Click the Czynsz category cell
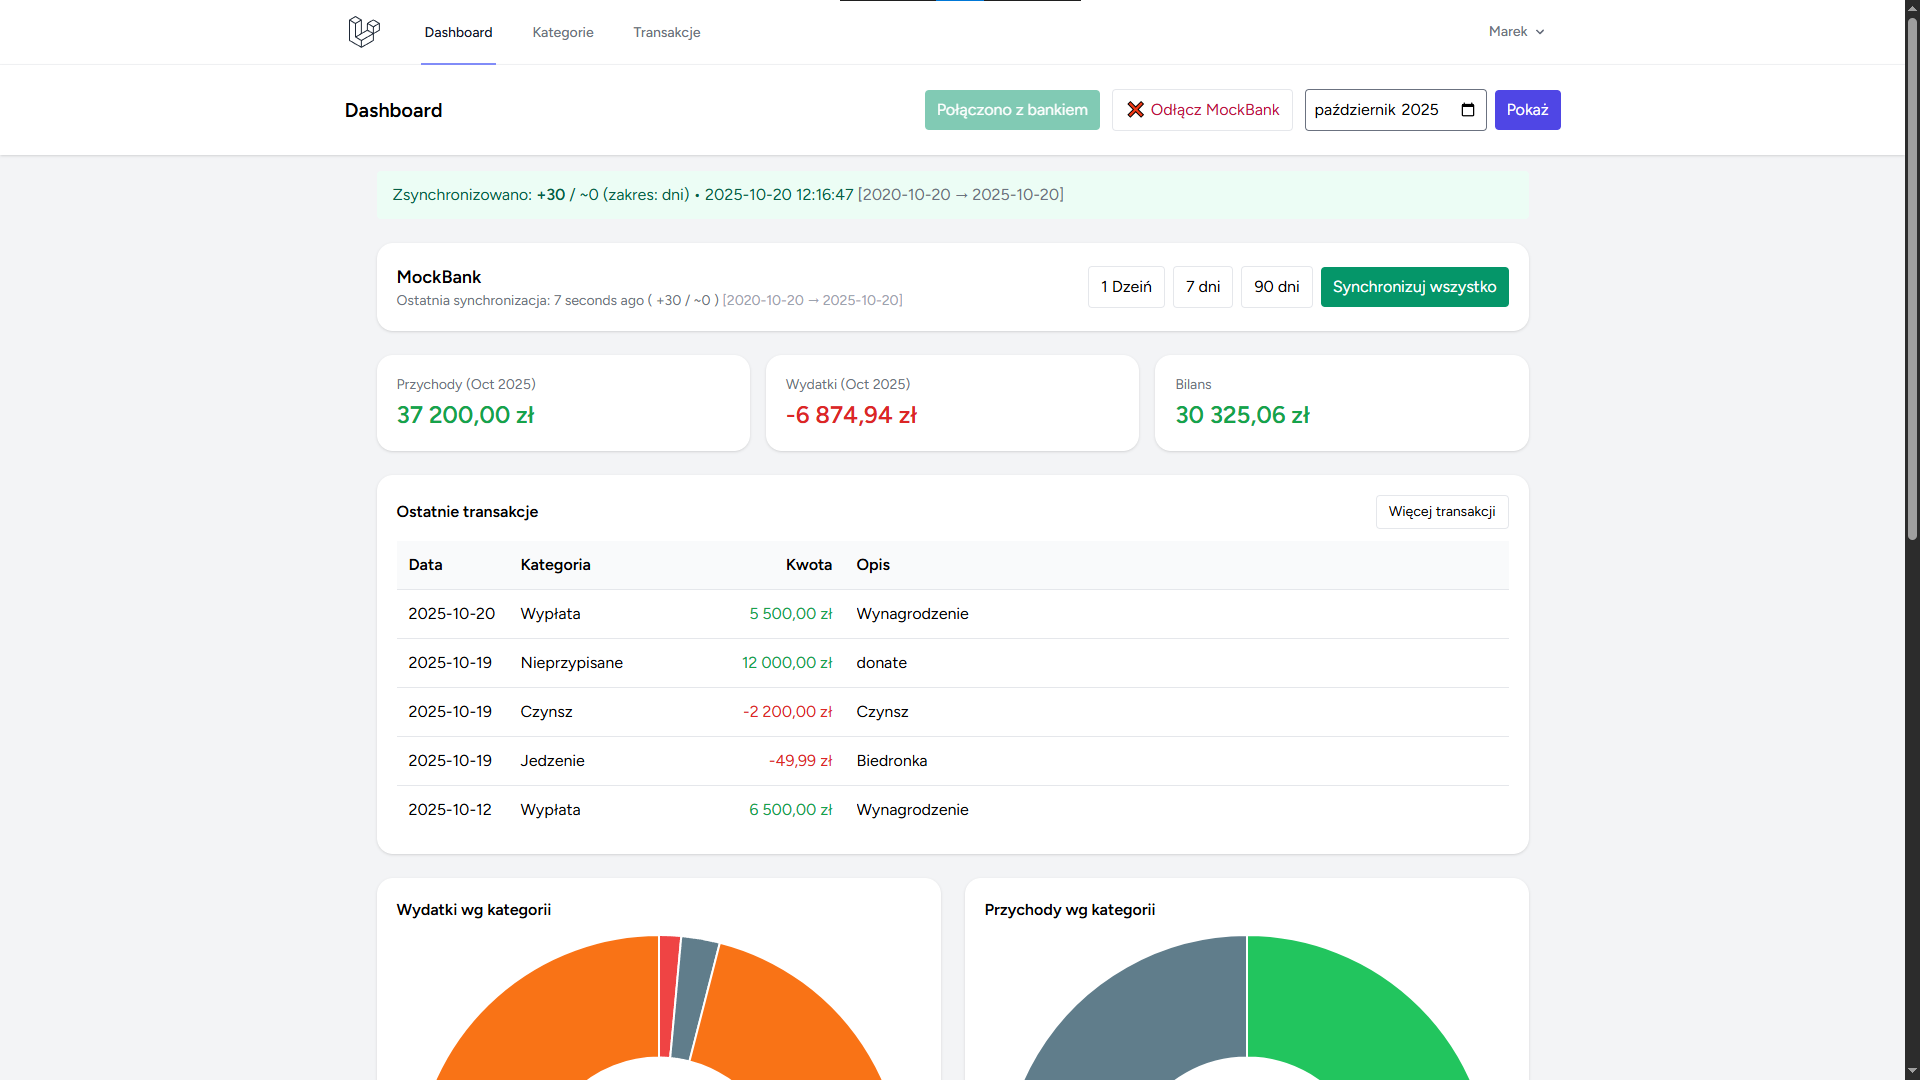Screen dimensions: 1920x1080 [x=546, y=712]
